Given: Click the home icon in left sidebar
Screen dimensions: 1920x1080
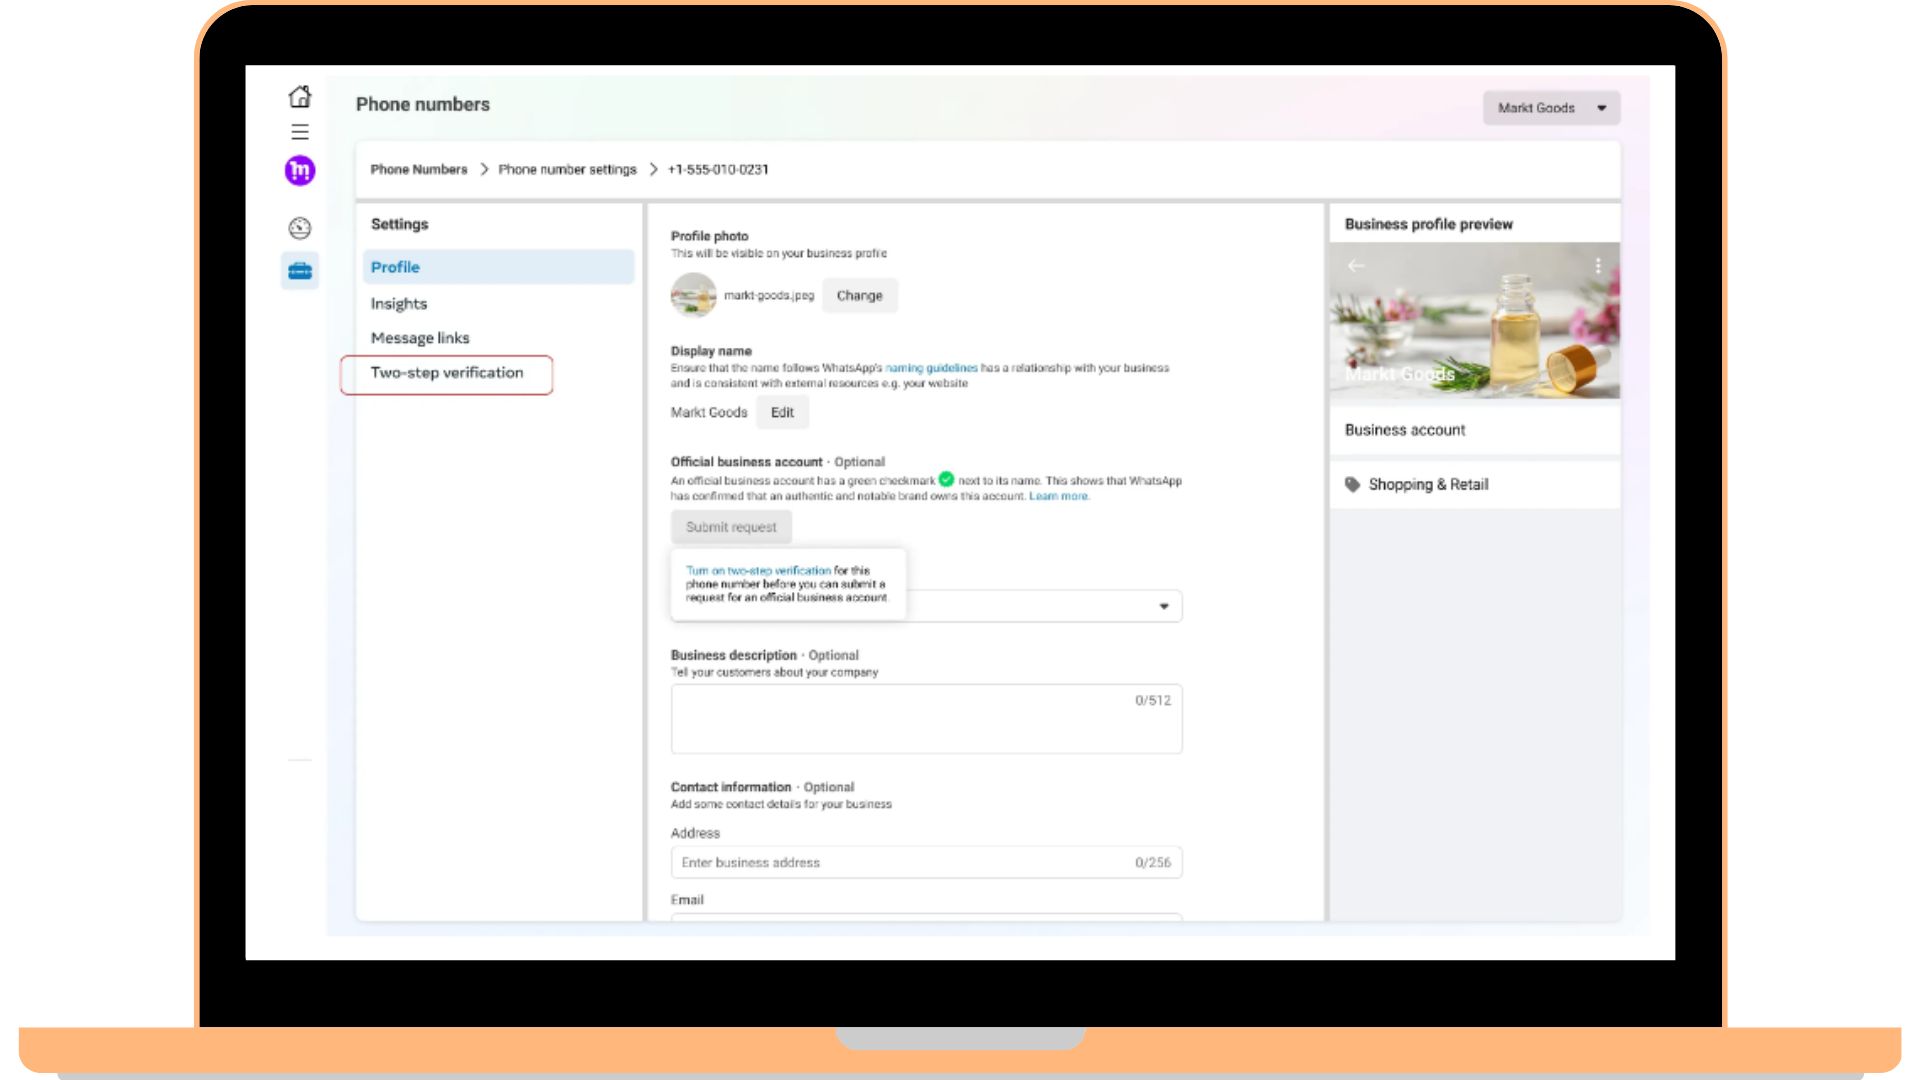Looking at the screenshot, I should [x=300, y=96].
